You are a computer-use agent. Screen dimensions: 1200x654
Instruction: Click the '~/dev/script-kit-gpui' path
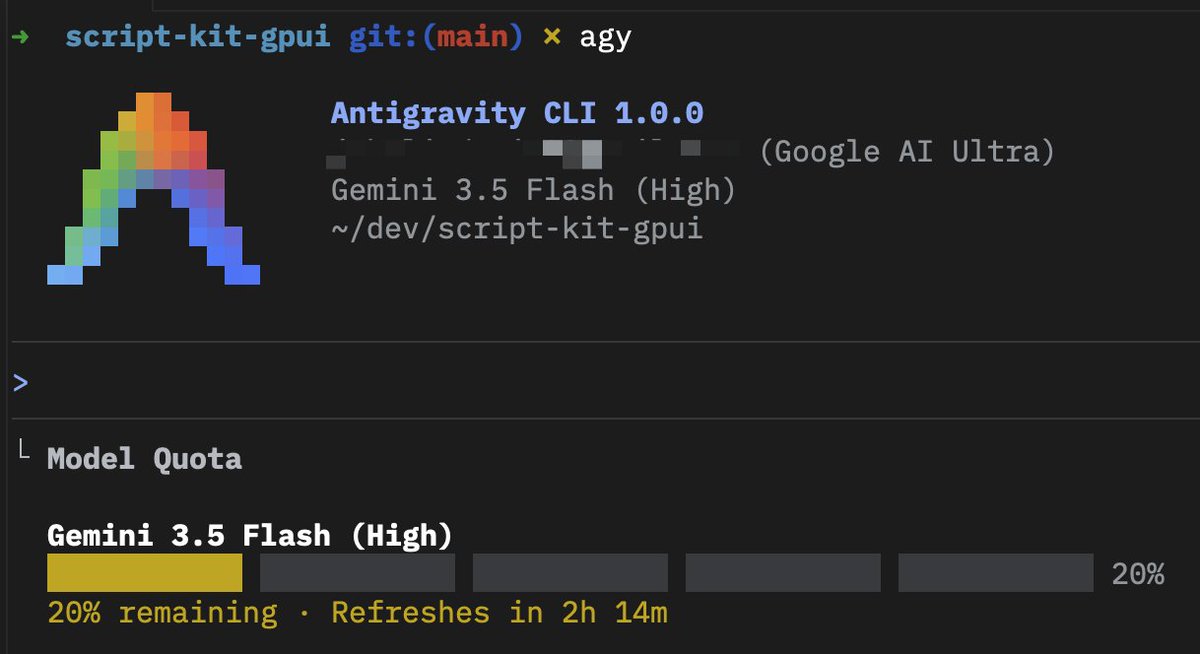517,228
